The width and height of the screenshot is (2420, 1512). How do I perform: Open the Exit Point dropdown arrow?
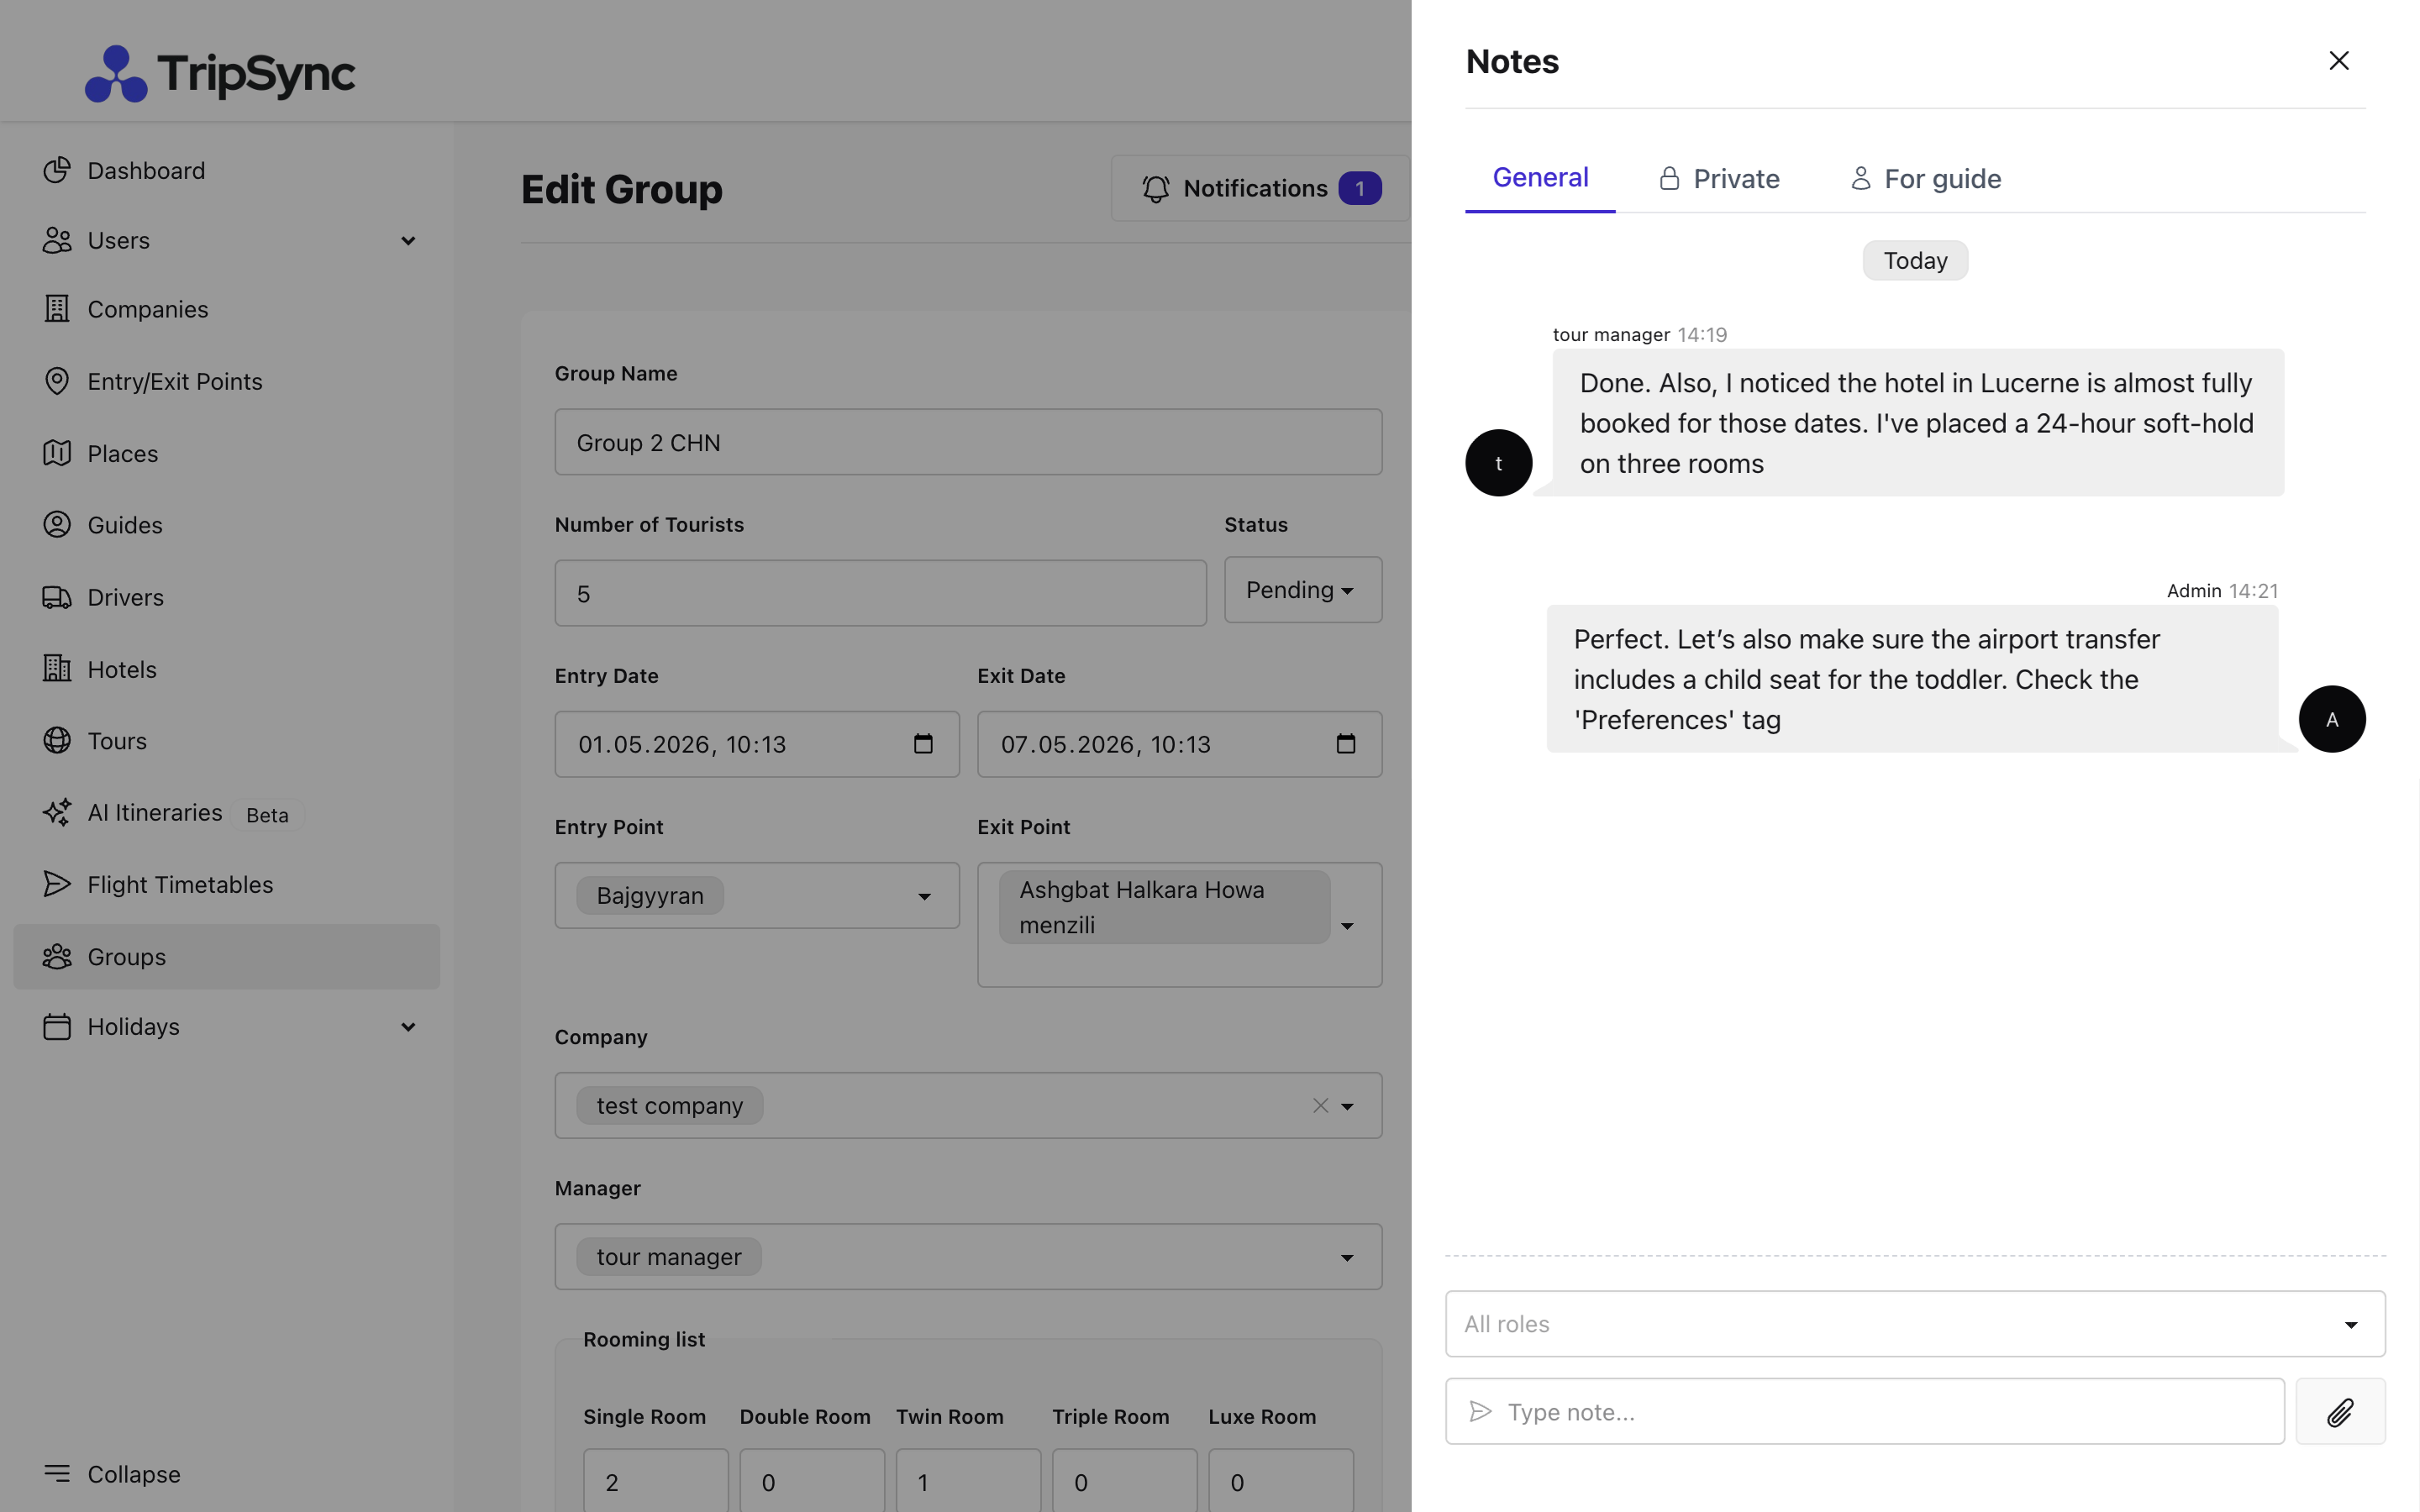pos(1347,926)
